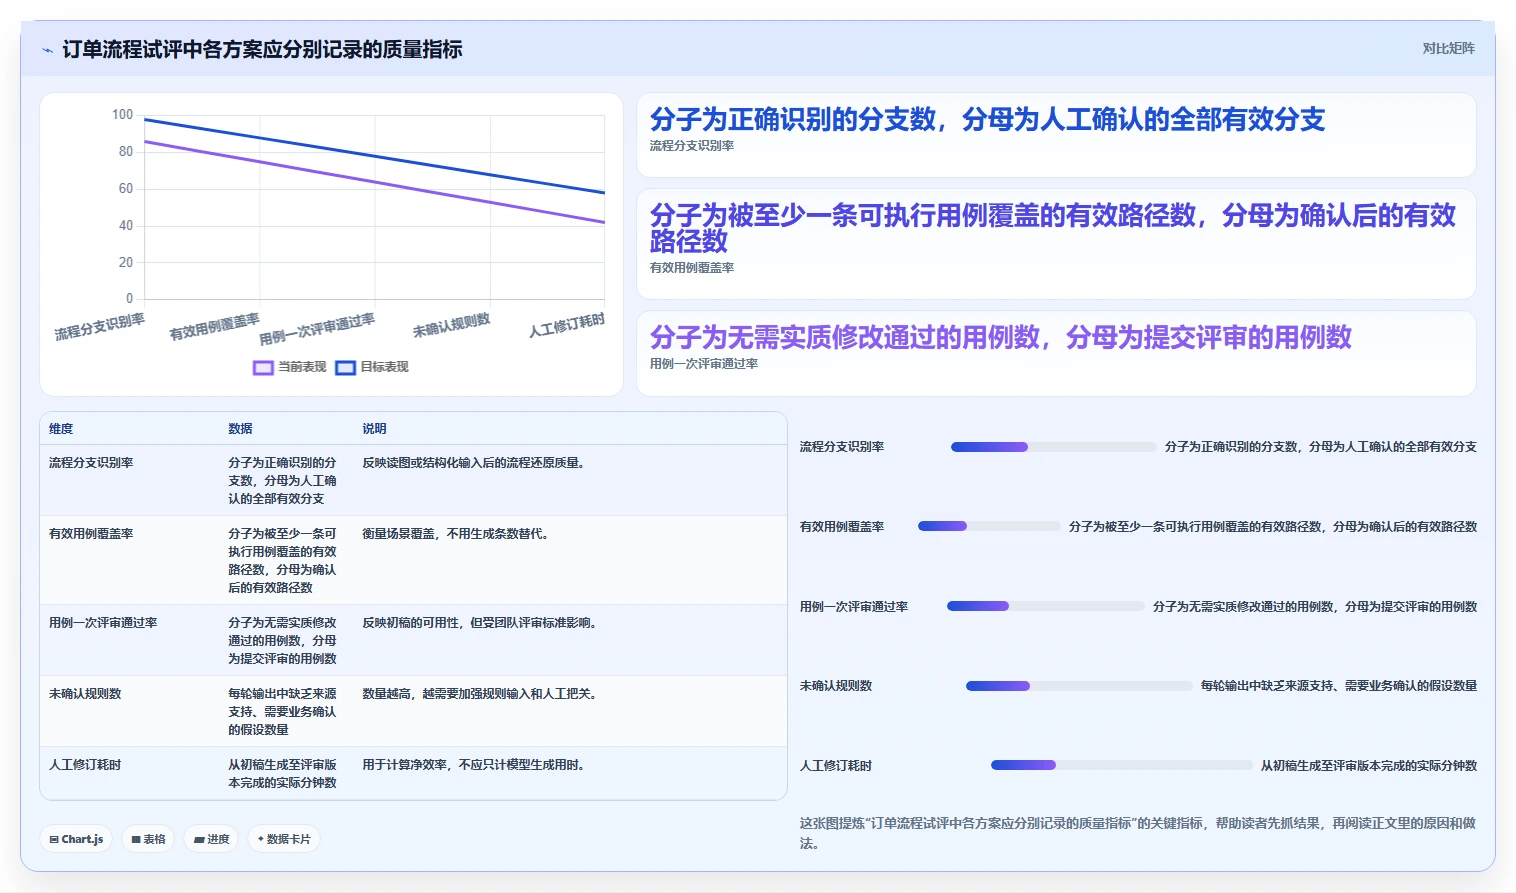Screen dimensions: 1516x893
Task: Click chart axis label 人工修订耗时
Action: 567,326
